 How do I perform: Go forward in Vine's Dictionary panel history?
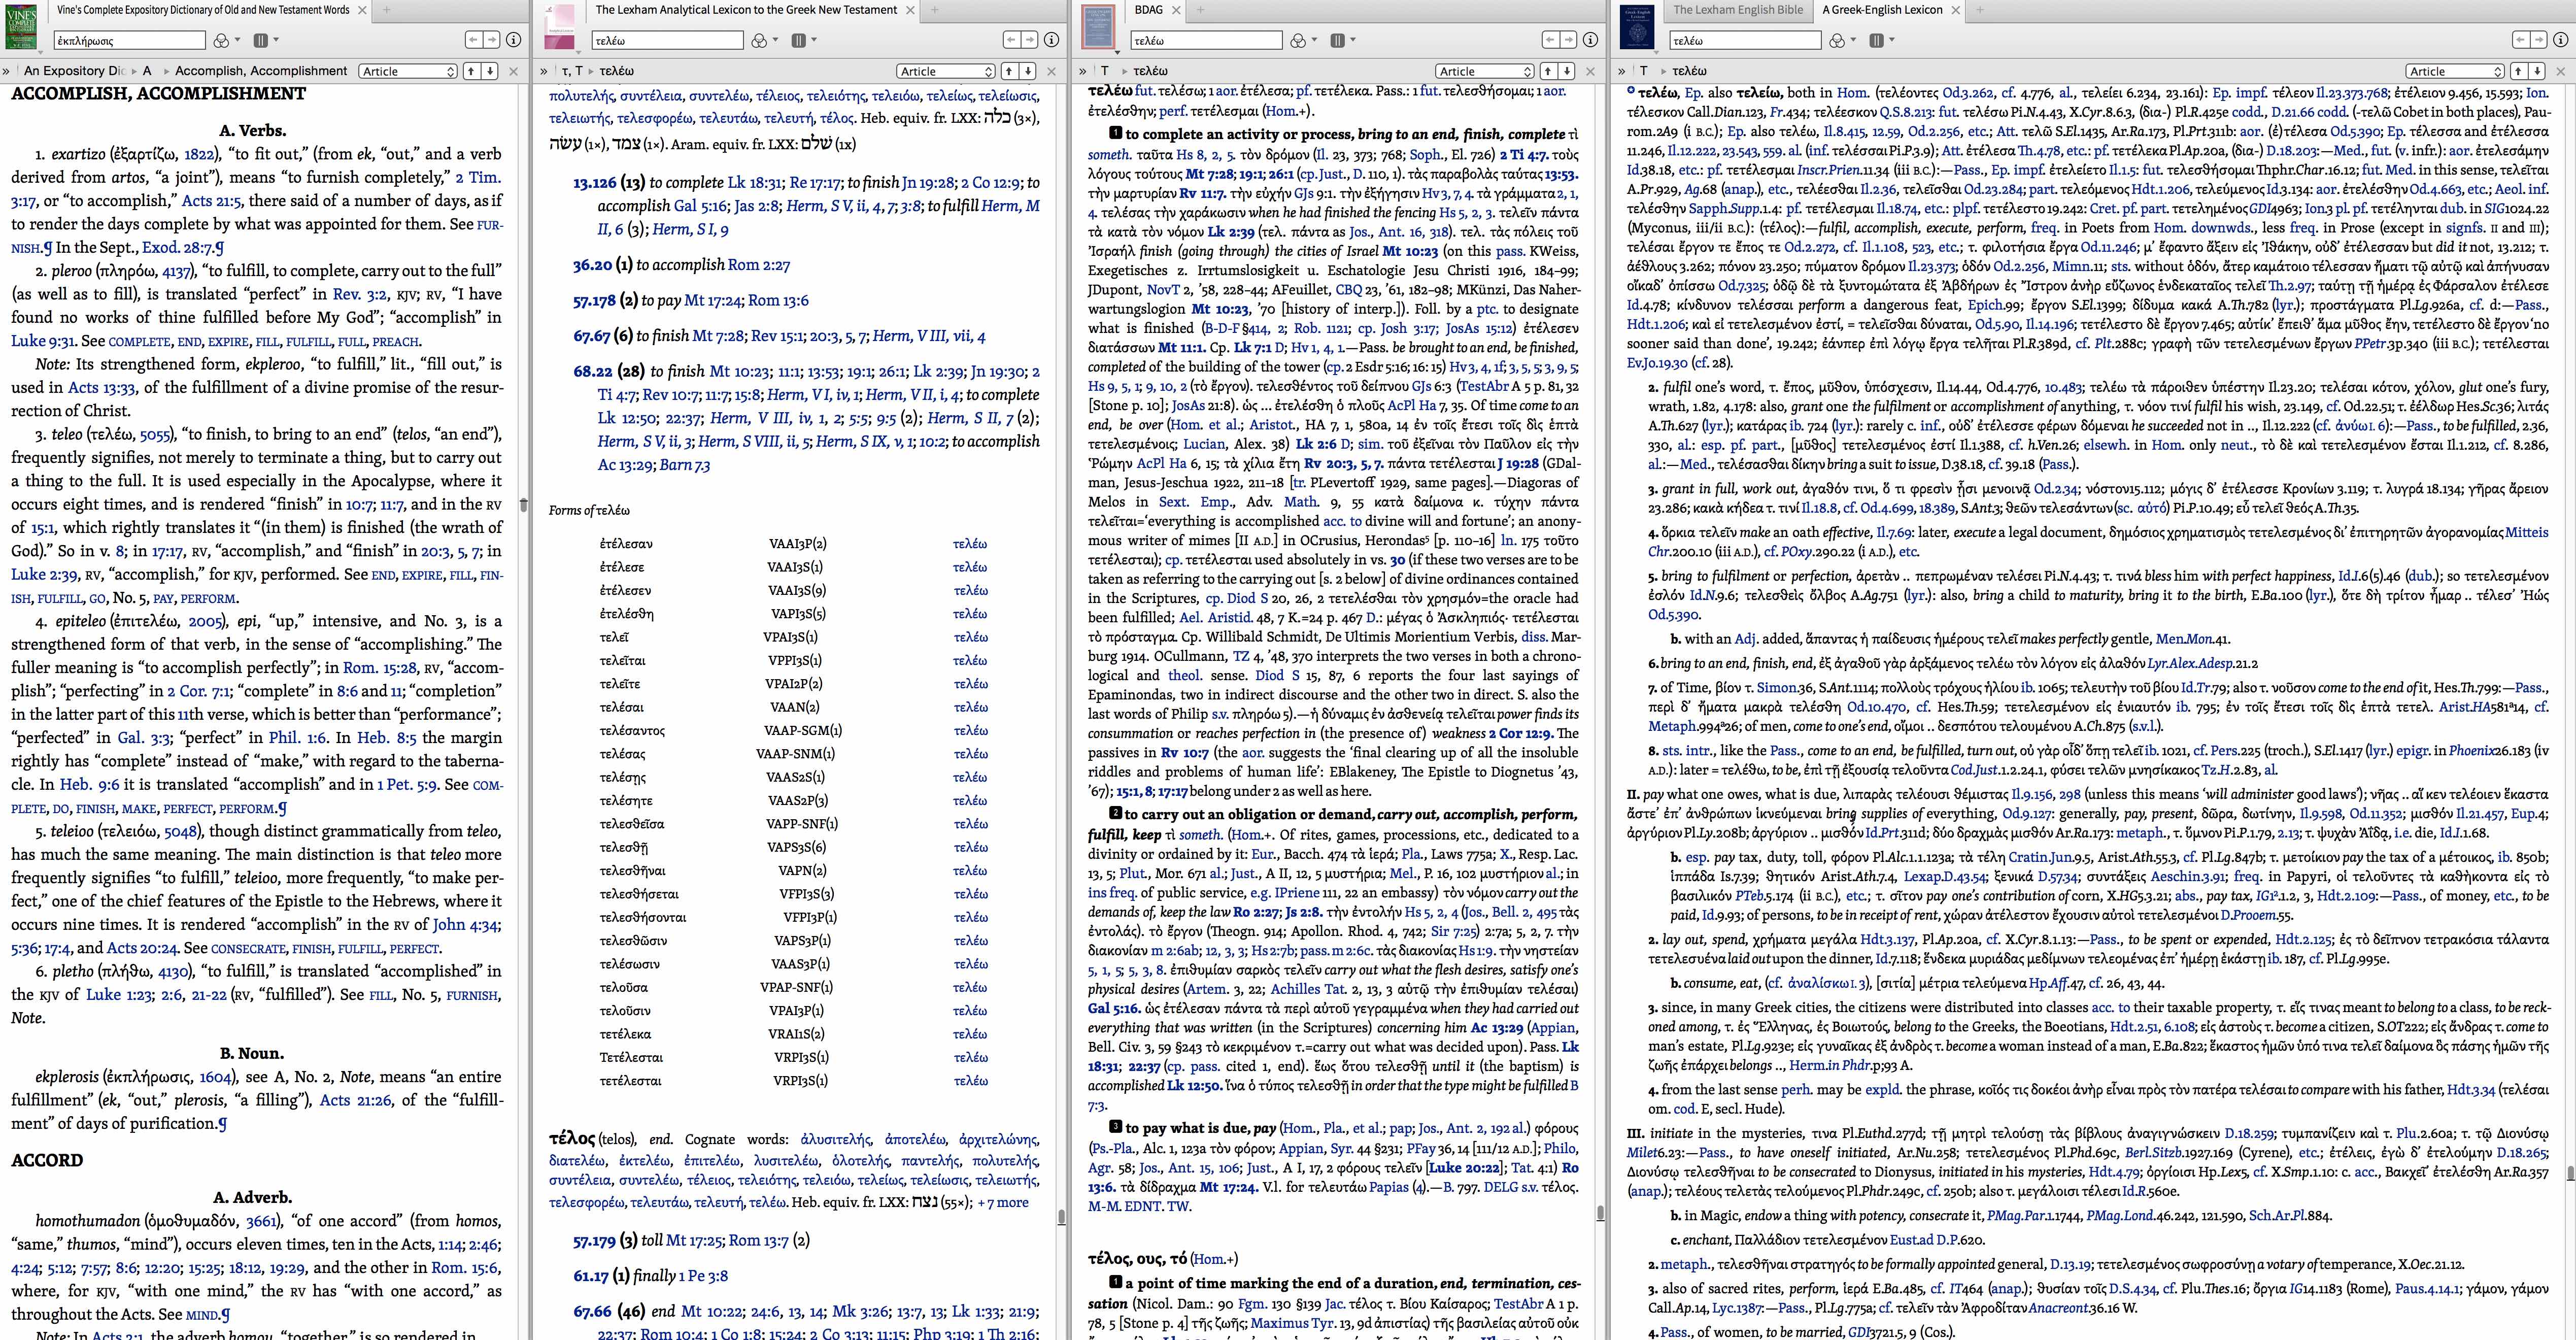tap(492, 40)
